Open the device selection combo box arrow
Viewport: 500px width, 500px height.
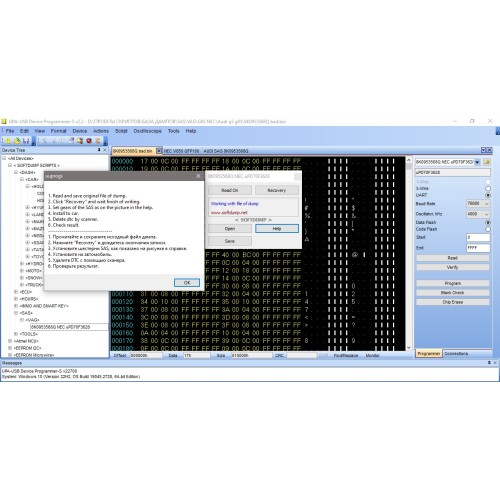click(x=477, y=162)
